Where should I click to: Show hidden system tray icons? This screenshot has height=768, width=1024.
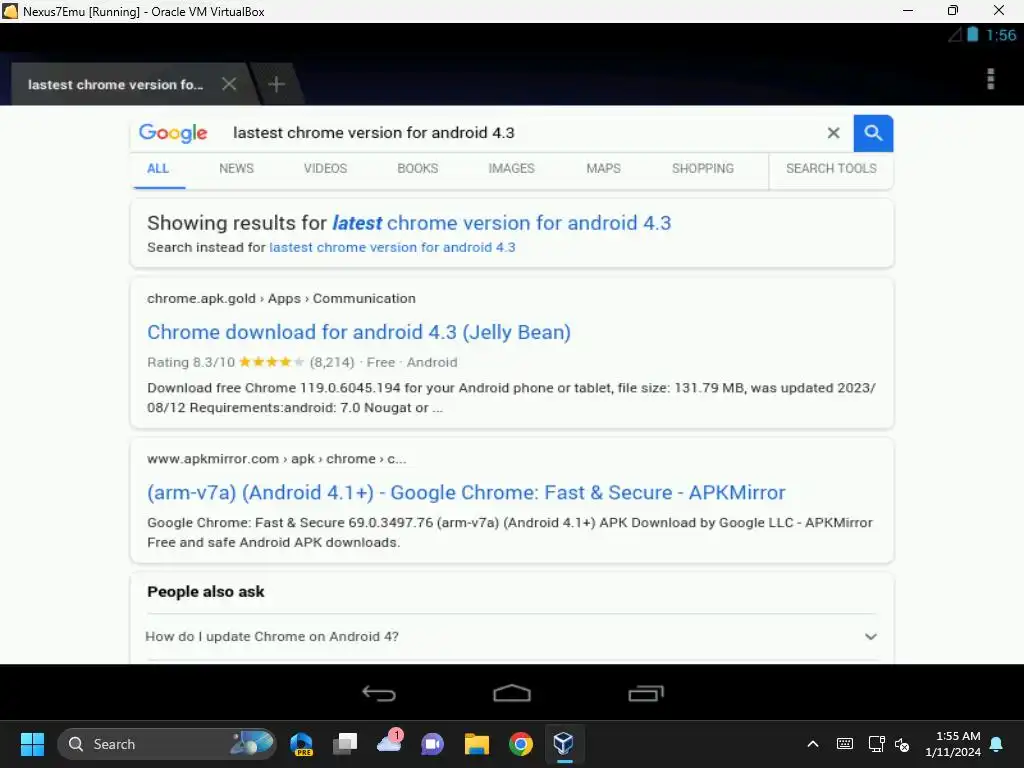pyautogui.click(x=812, y=744)
